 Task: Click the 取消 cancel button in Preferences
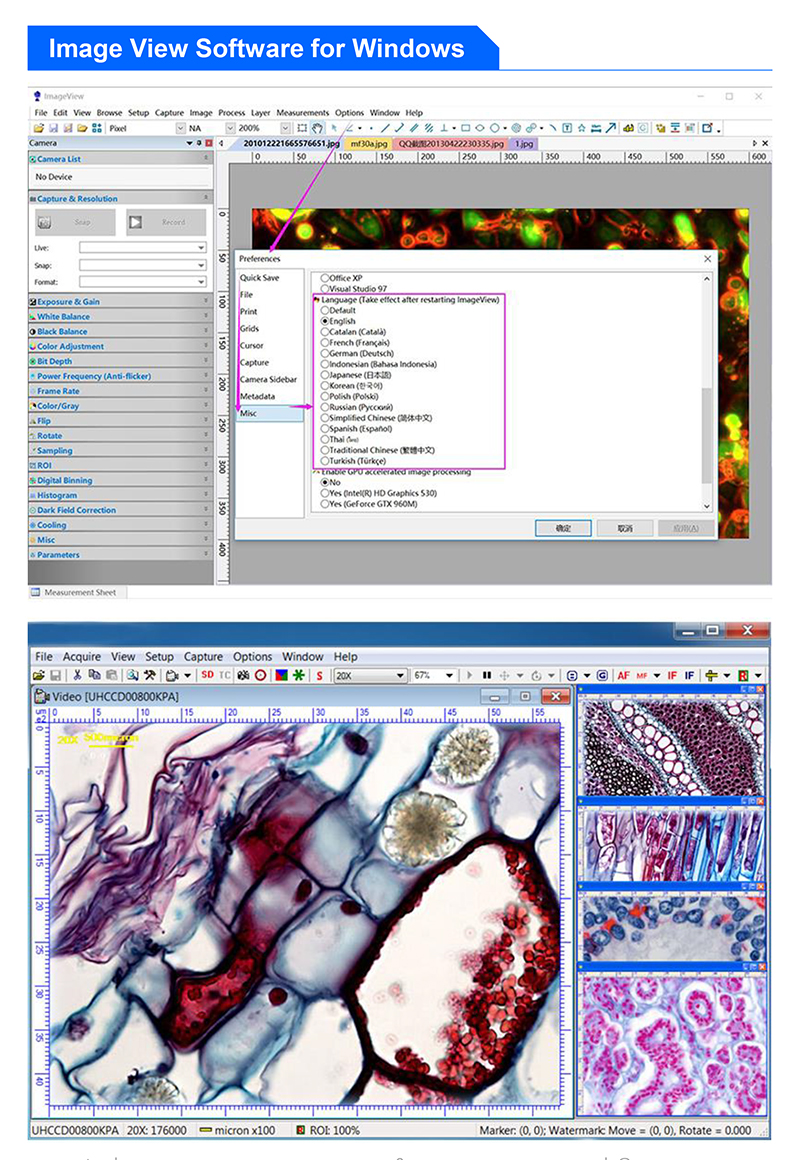pos(624,527)
